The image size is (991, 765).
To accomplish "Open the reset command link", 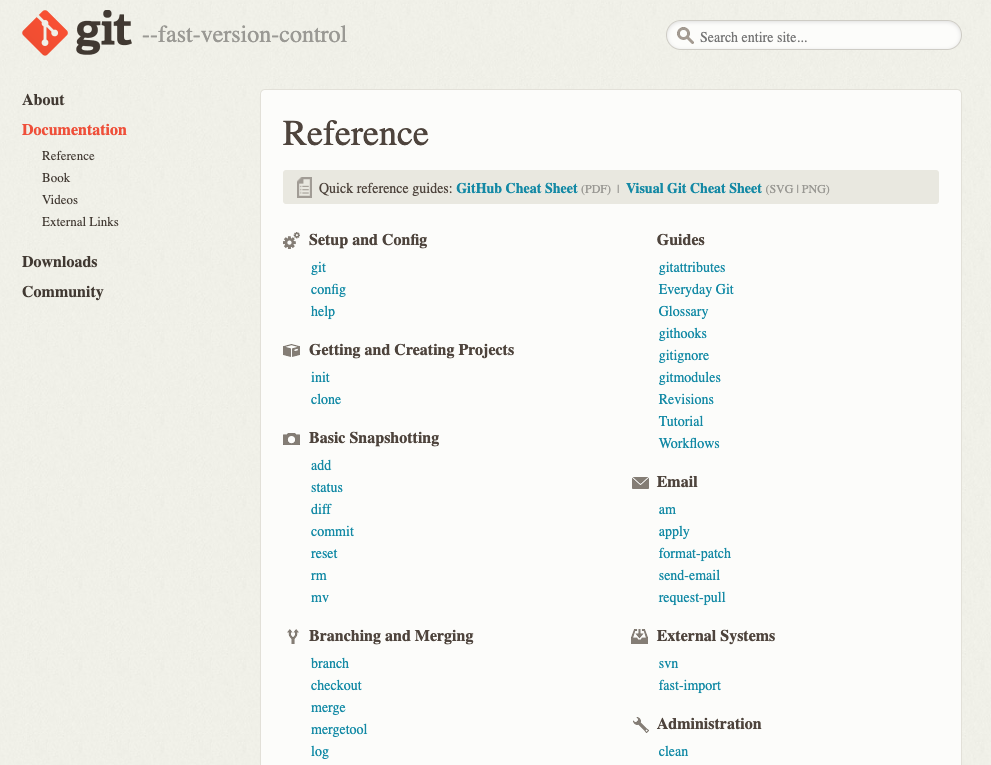I will [324, 554].
